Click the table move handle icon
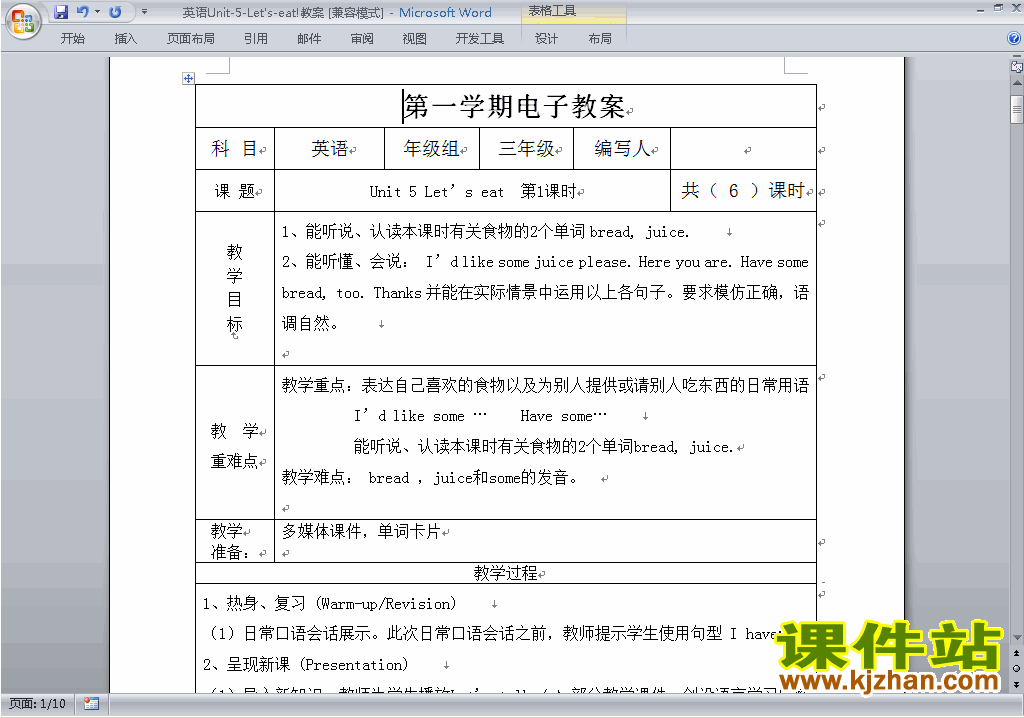The height and width of the screenshot is (718, 1024). pyautogui.click(x=188, y=78)
